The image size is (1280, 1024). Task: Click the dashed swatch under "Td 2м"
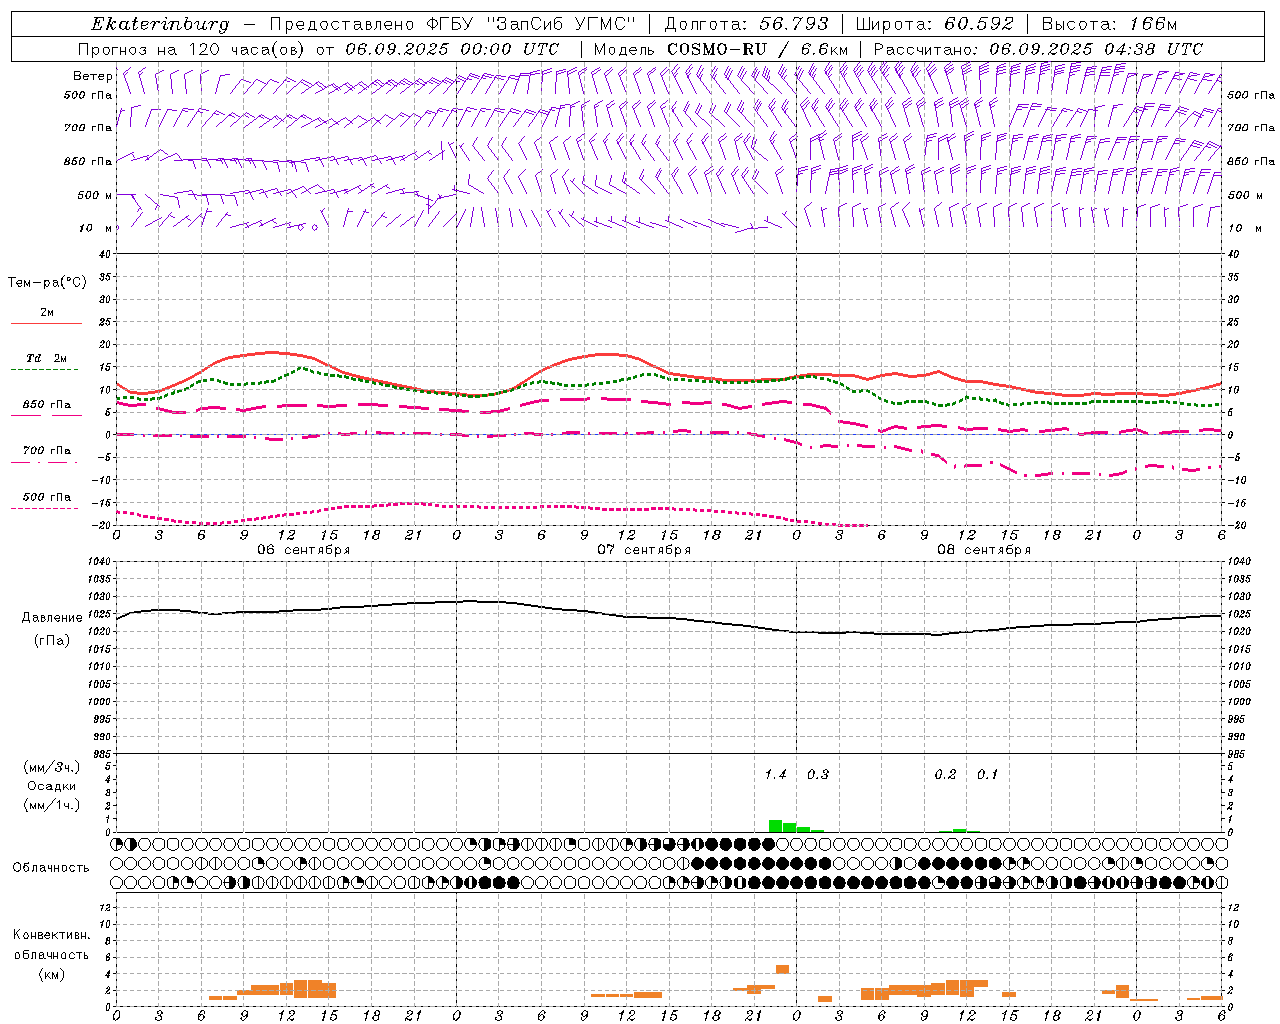tap(44, 370)
